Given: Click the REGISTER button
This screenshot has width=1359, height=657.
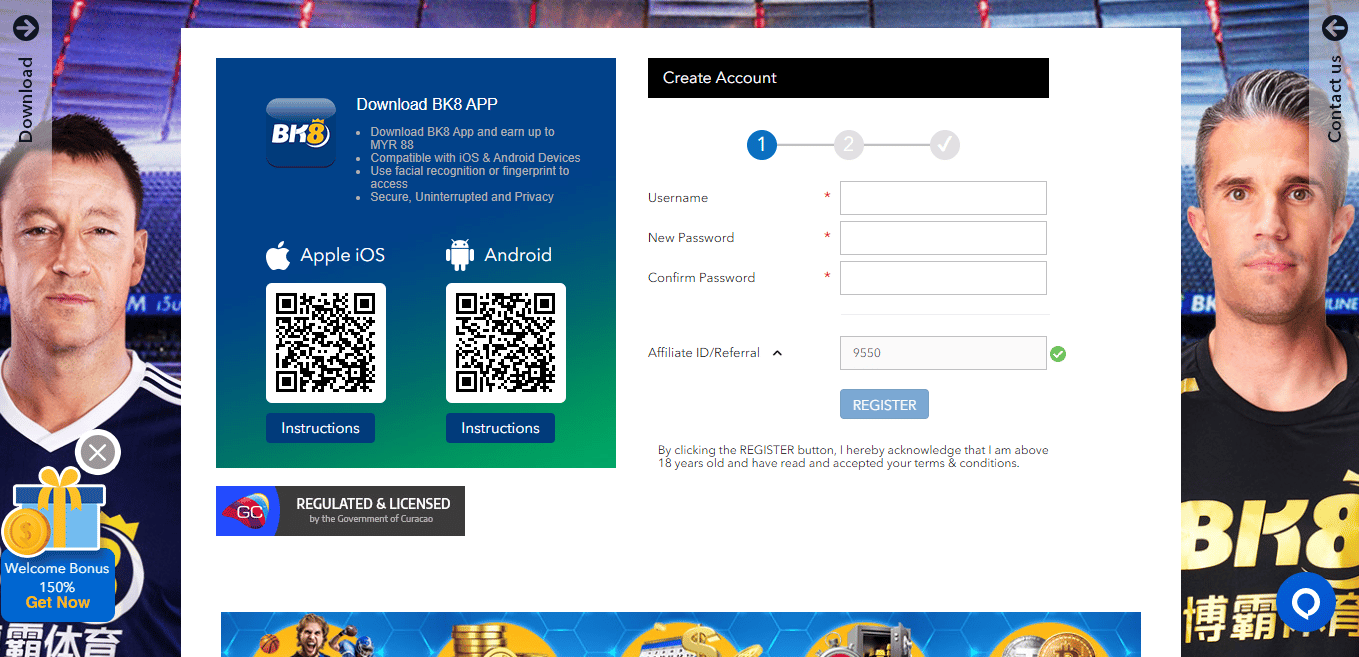Looking at the screenshot, I should coord(884,404).
